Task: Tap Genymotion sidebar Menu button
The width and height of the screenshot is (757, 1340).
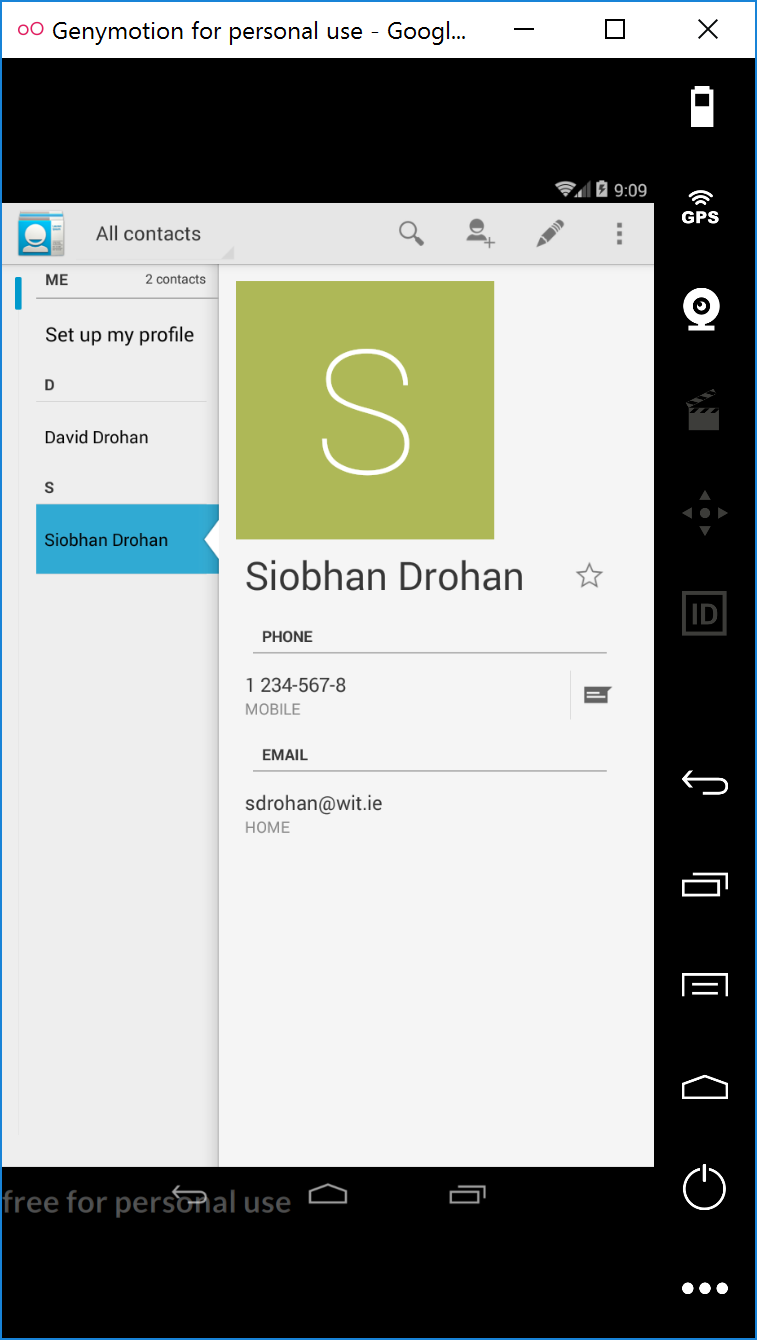Action: click(705, 985)
